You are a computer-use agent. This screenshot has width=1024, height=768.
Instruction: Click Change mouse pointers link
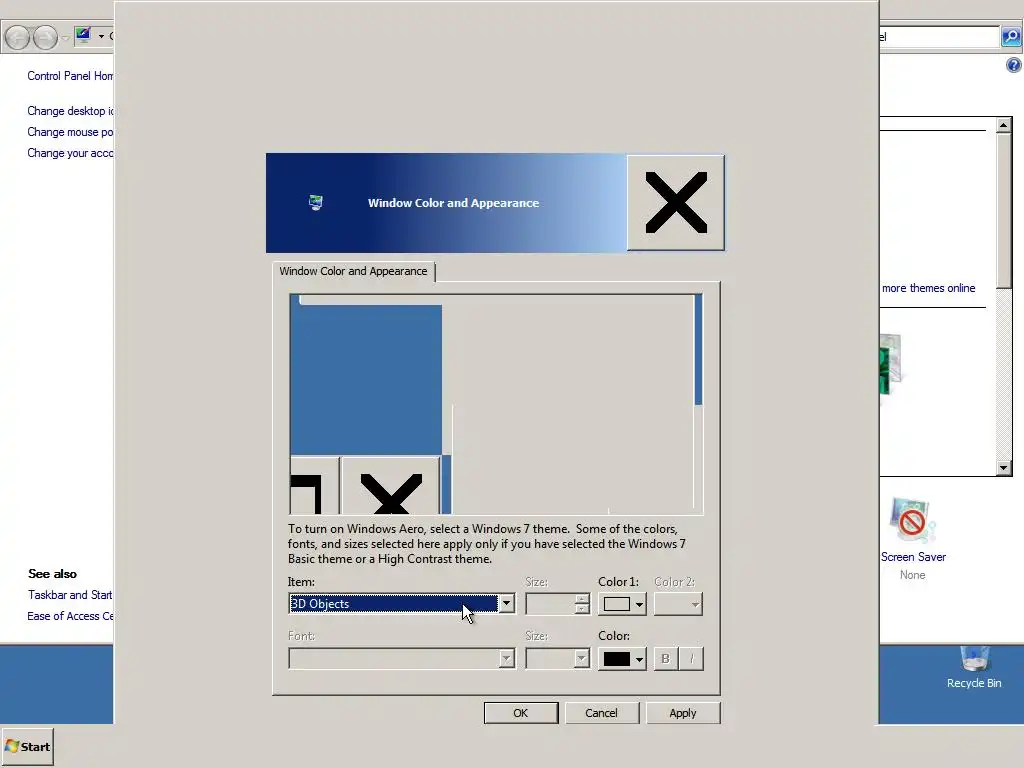[x=70, y=132]
